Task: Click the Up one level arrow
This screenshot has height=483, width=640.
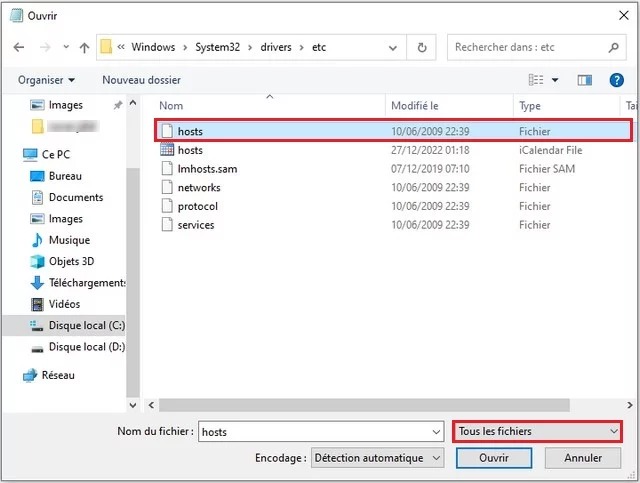Action: (x=83, y=48)
